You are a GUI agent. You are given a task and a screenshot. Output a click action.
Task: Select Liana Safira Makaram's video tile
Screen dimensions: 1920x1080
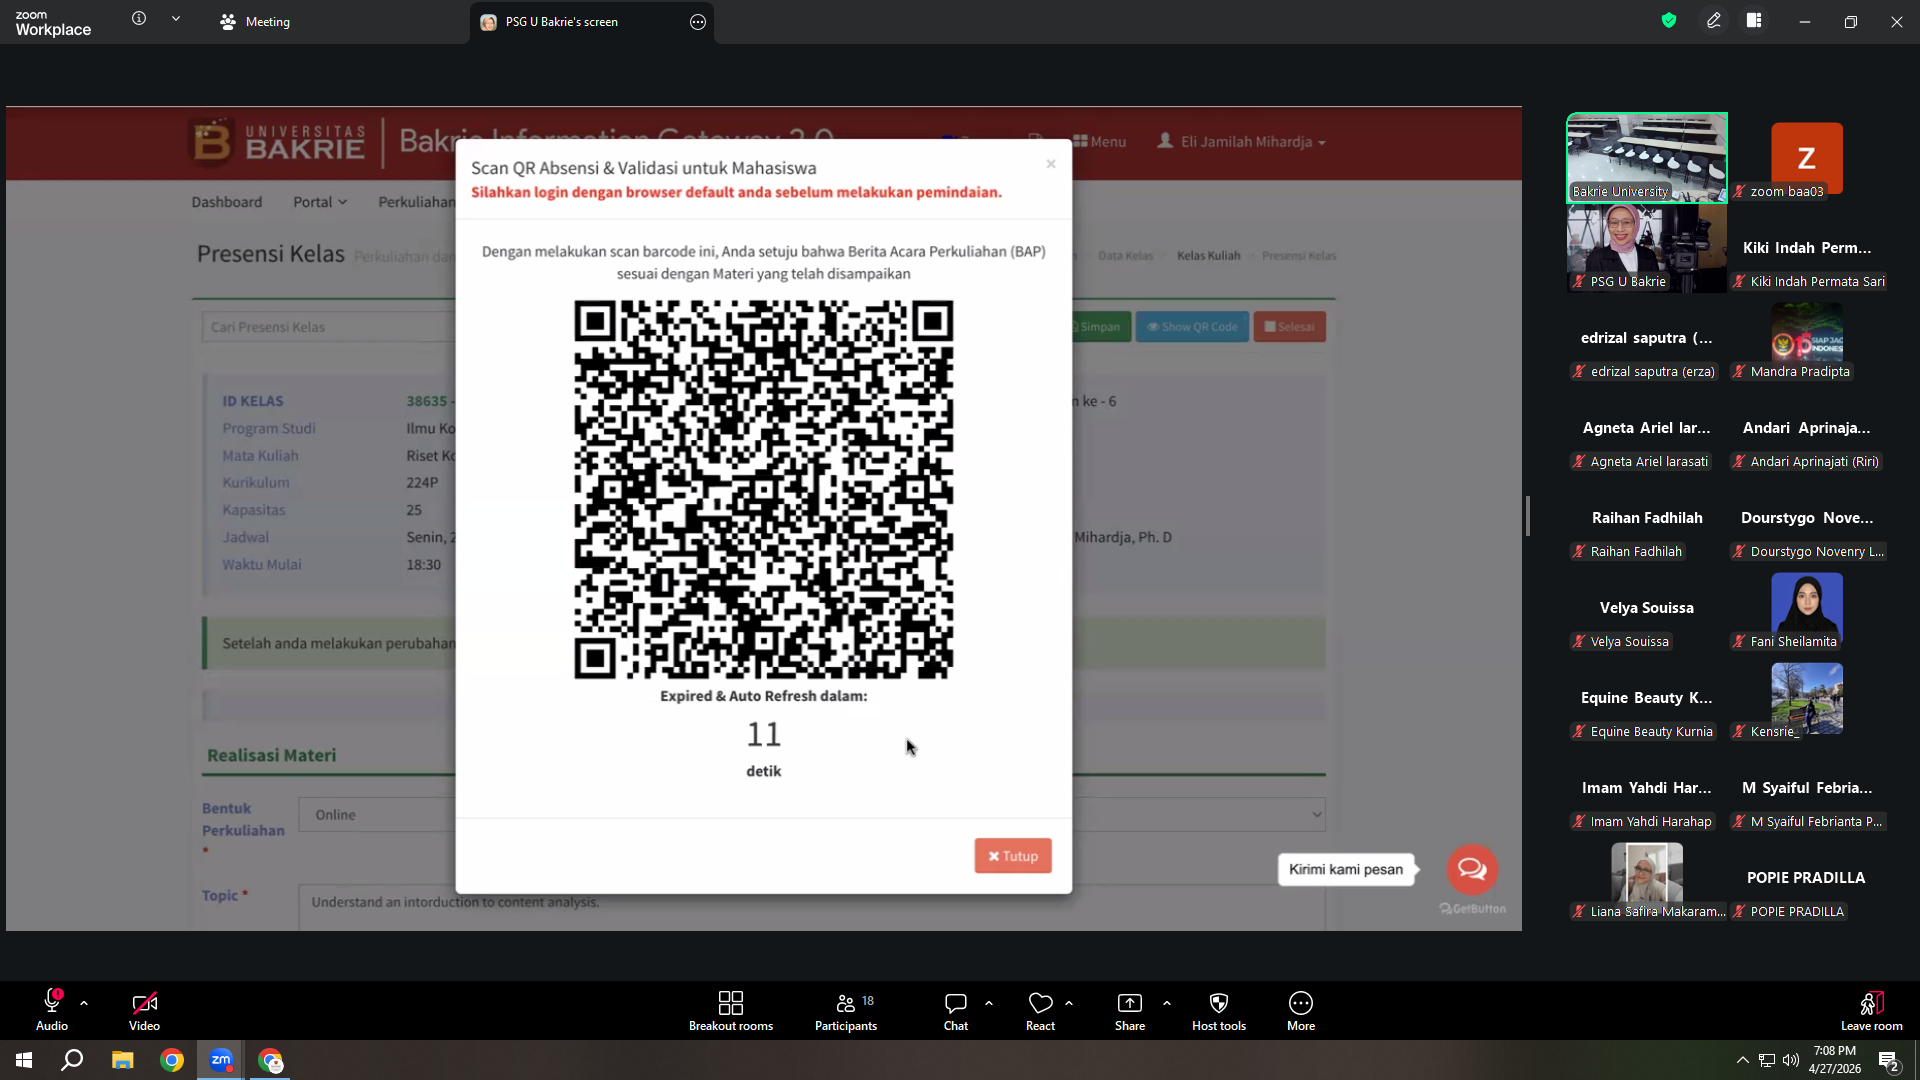point(1647,878)
